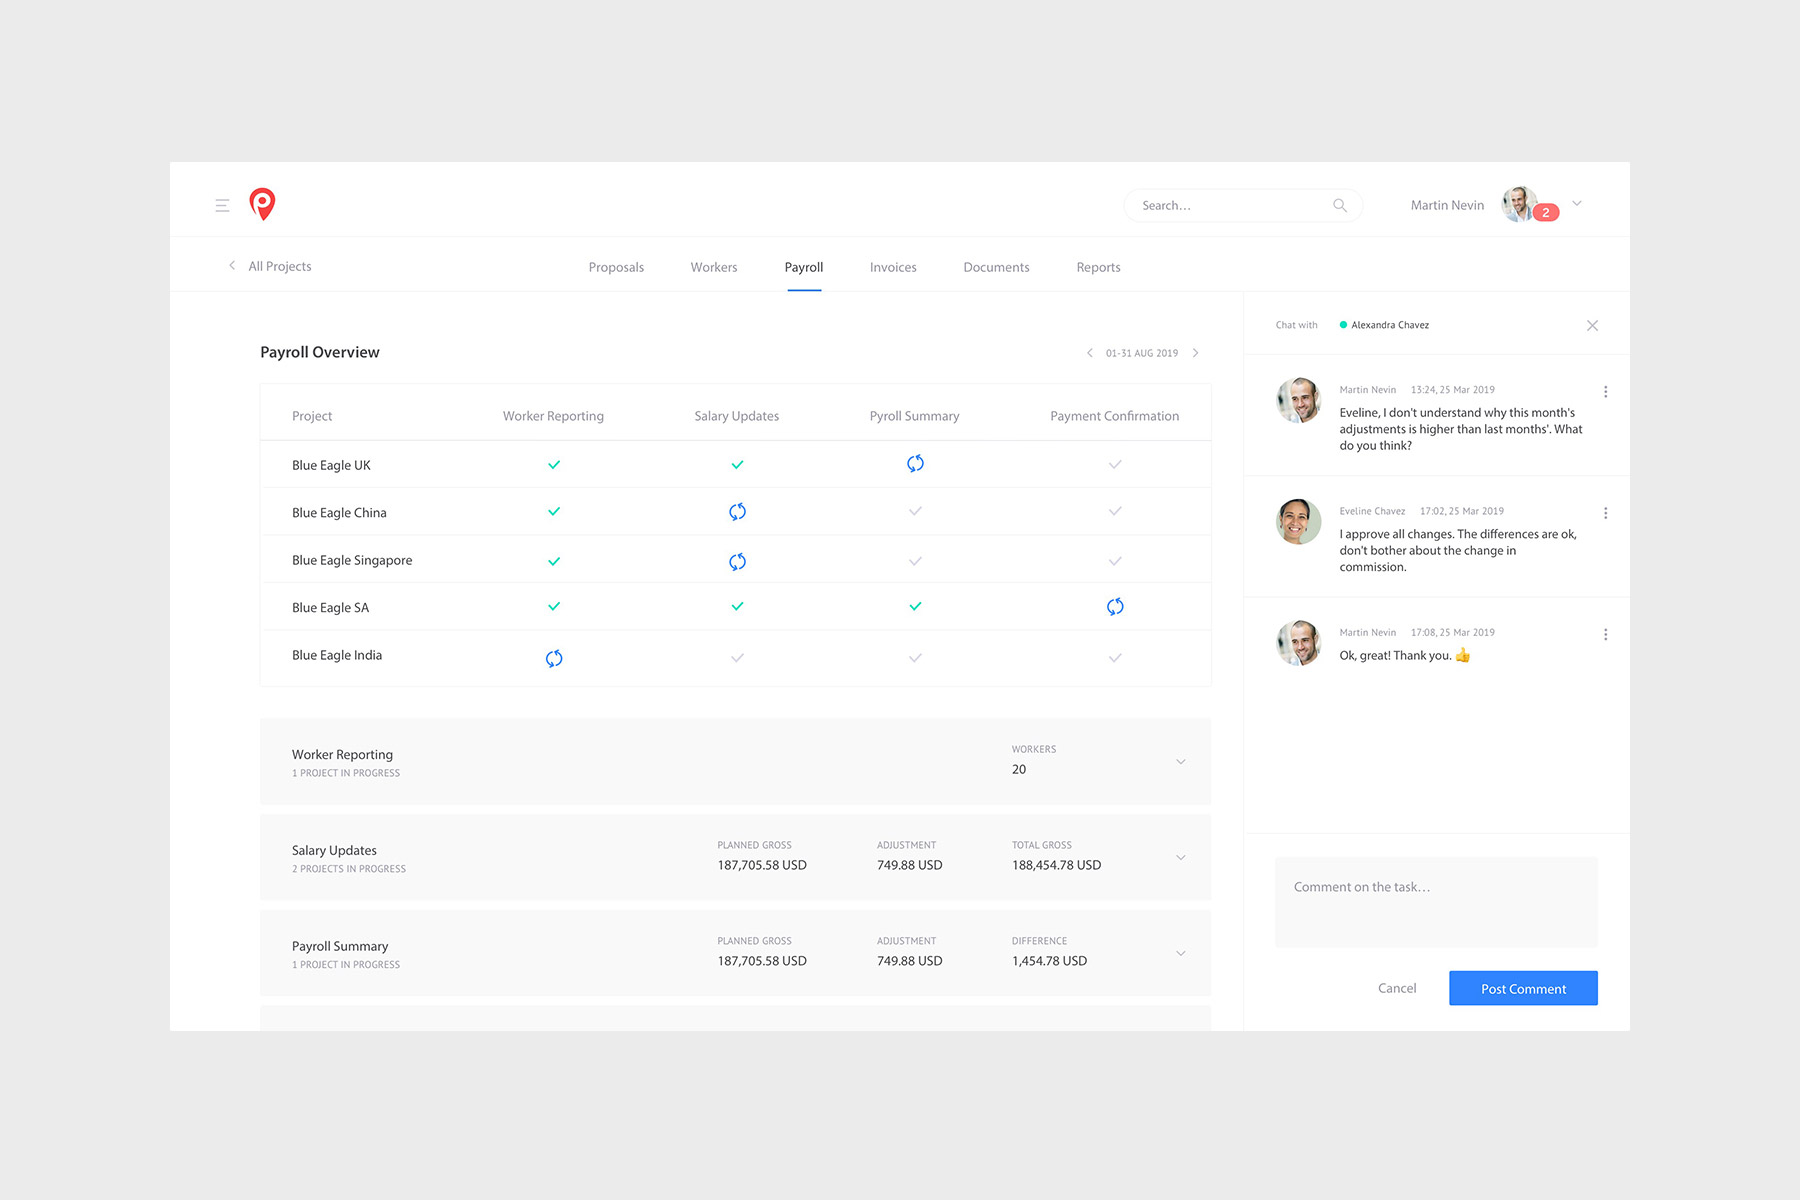Click the Salary Updates column header
The width and height of the screenshot is (1800, 1200).
pos(736,416)
